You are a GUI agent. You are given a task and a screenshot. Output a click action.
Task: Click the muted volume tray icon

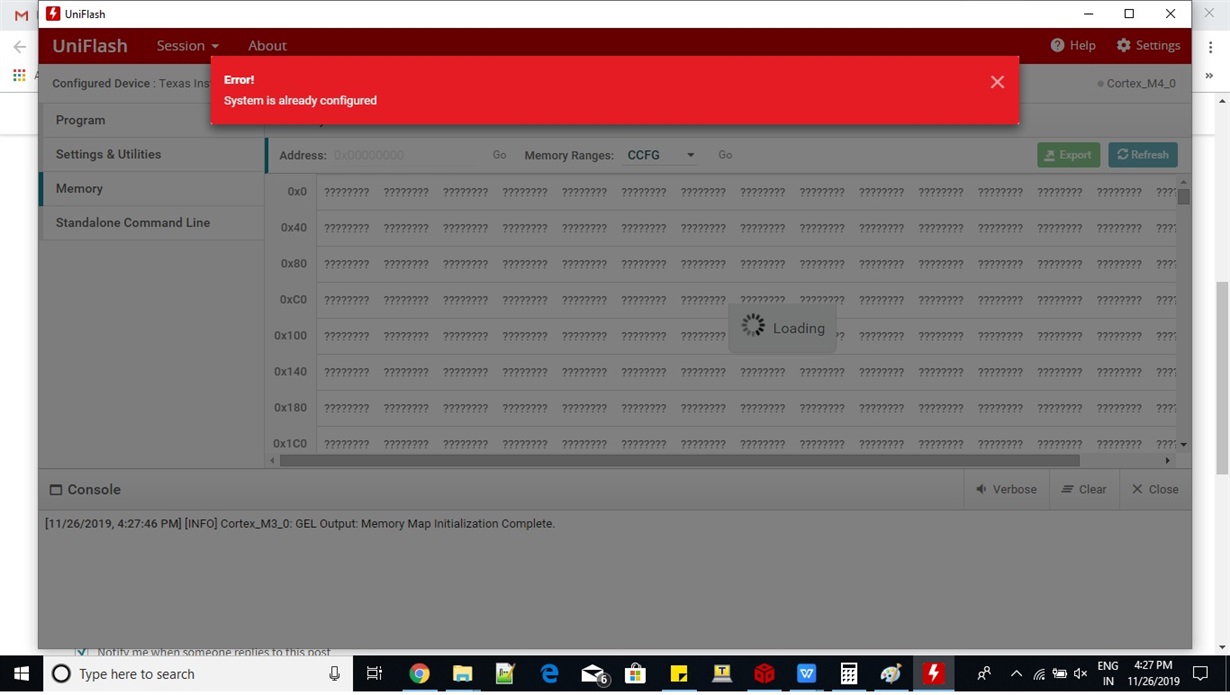click(1080, 674)
